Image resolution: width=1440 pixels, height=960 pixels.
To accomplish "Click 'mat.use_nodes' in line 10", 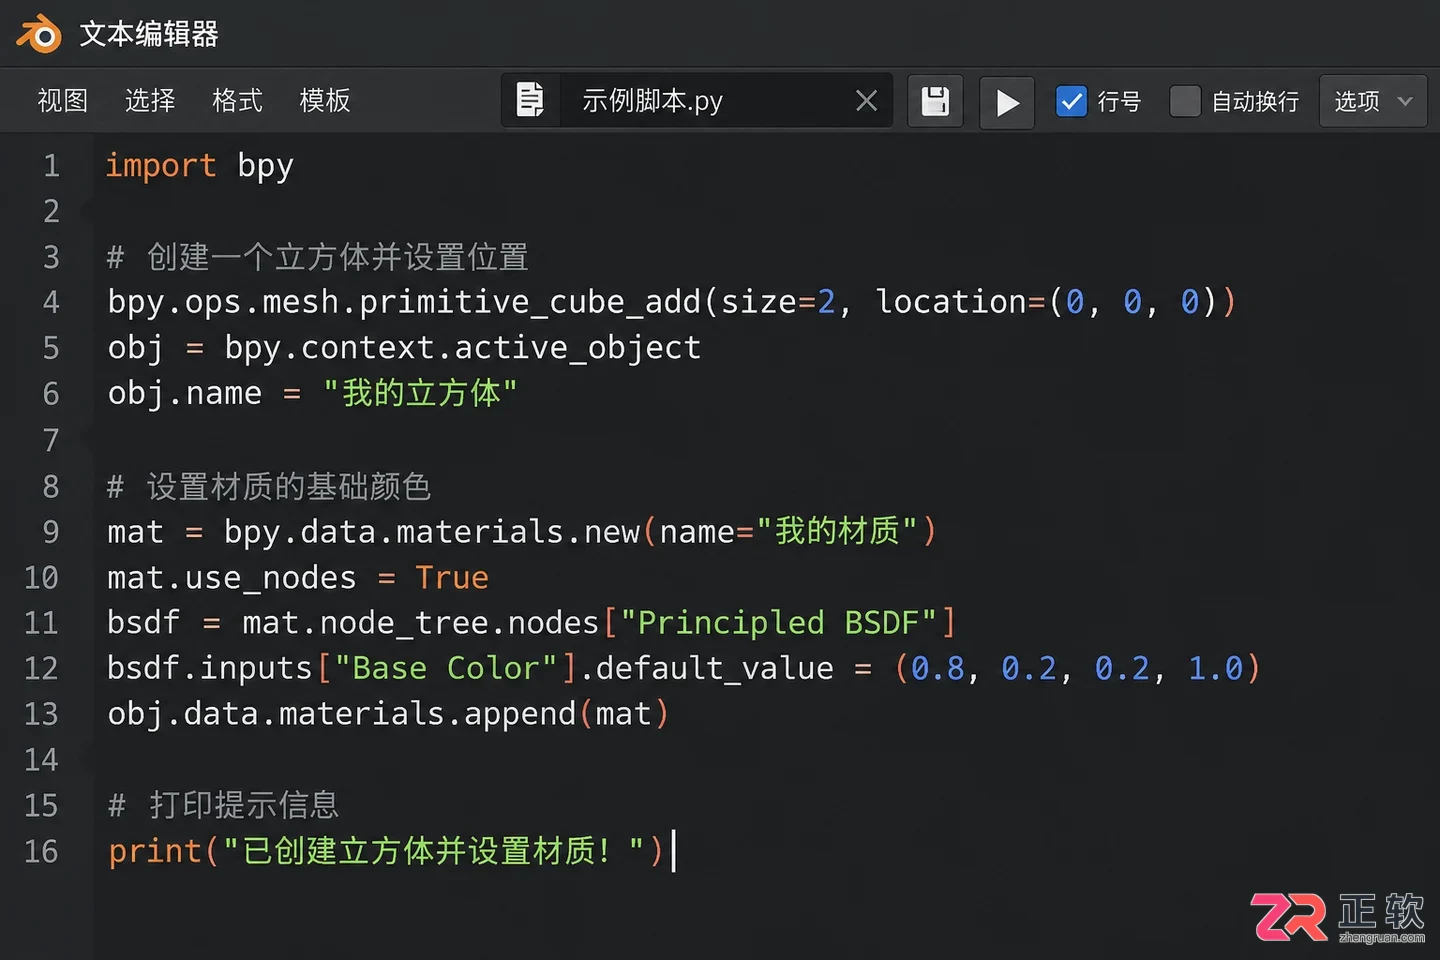I will click(x=231, y=578).
